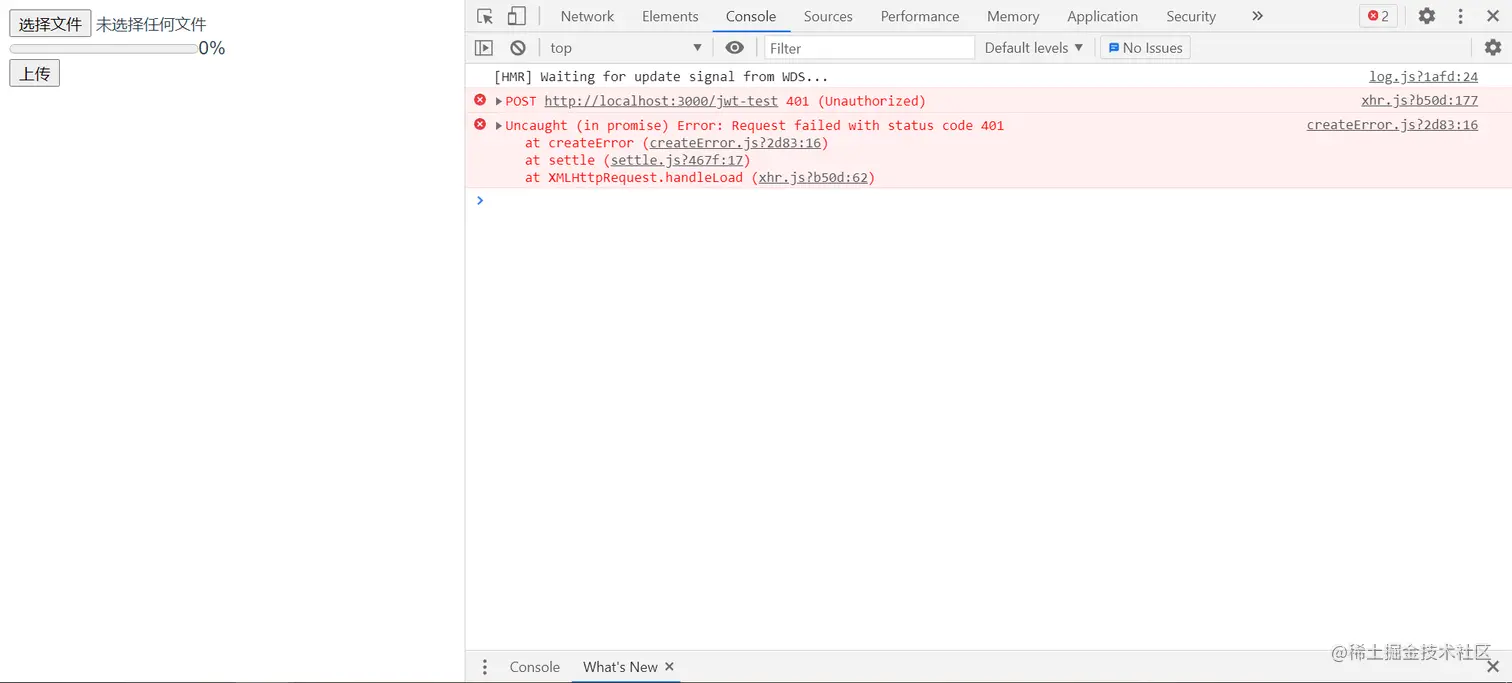This screenshot has width=1512, height=683.
Task: Open the DevTools three-dot customize menu
Action: coord(1461,16)
